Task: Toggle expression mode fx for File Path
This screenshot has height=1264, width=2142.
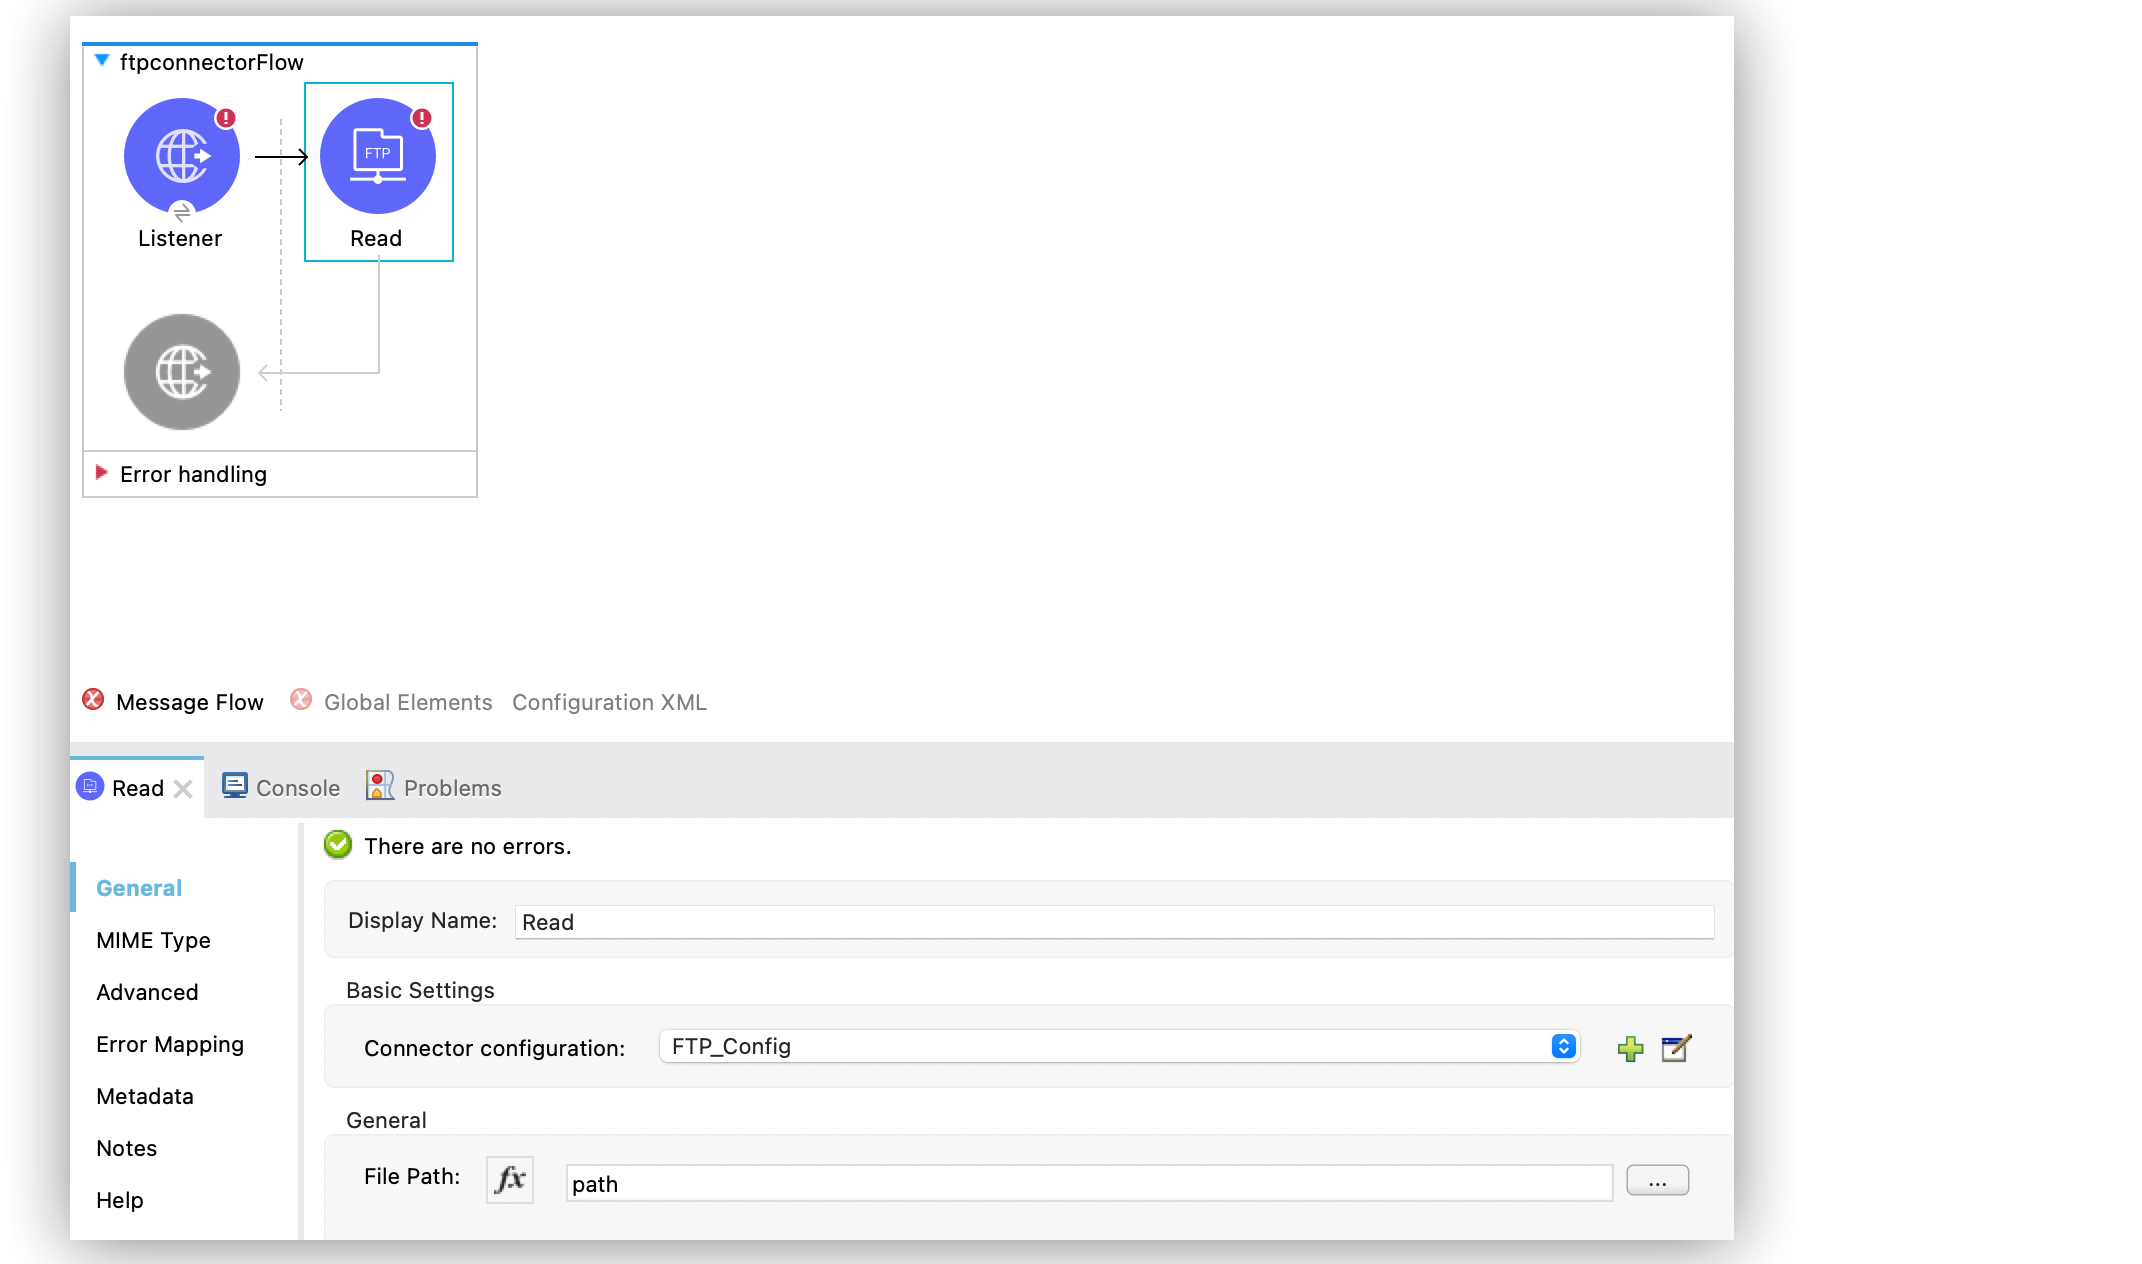Action: pyautogui.click(x=510, y=1179)
